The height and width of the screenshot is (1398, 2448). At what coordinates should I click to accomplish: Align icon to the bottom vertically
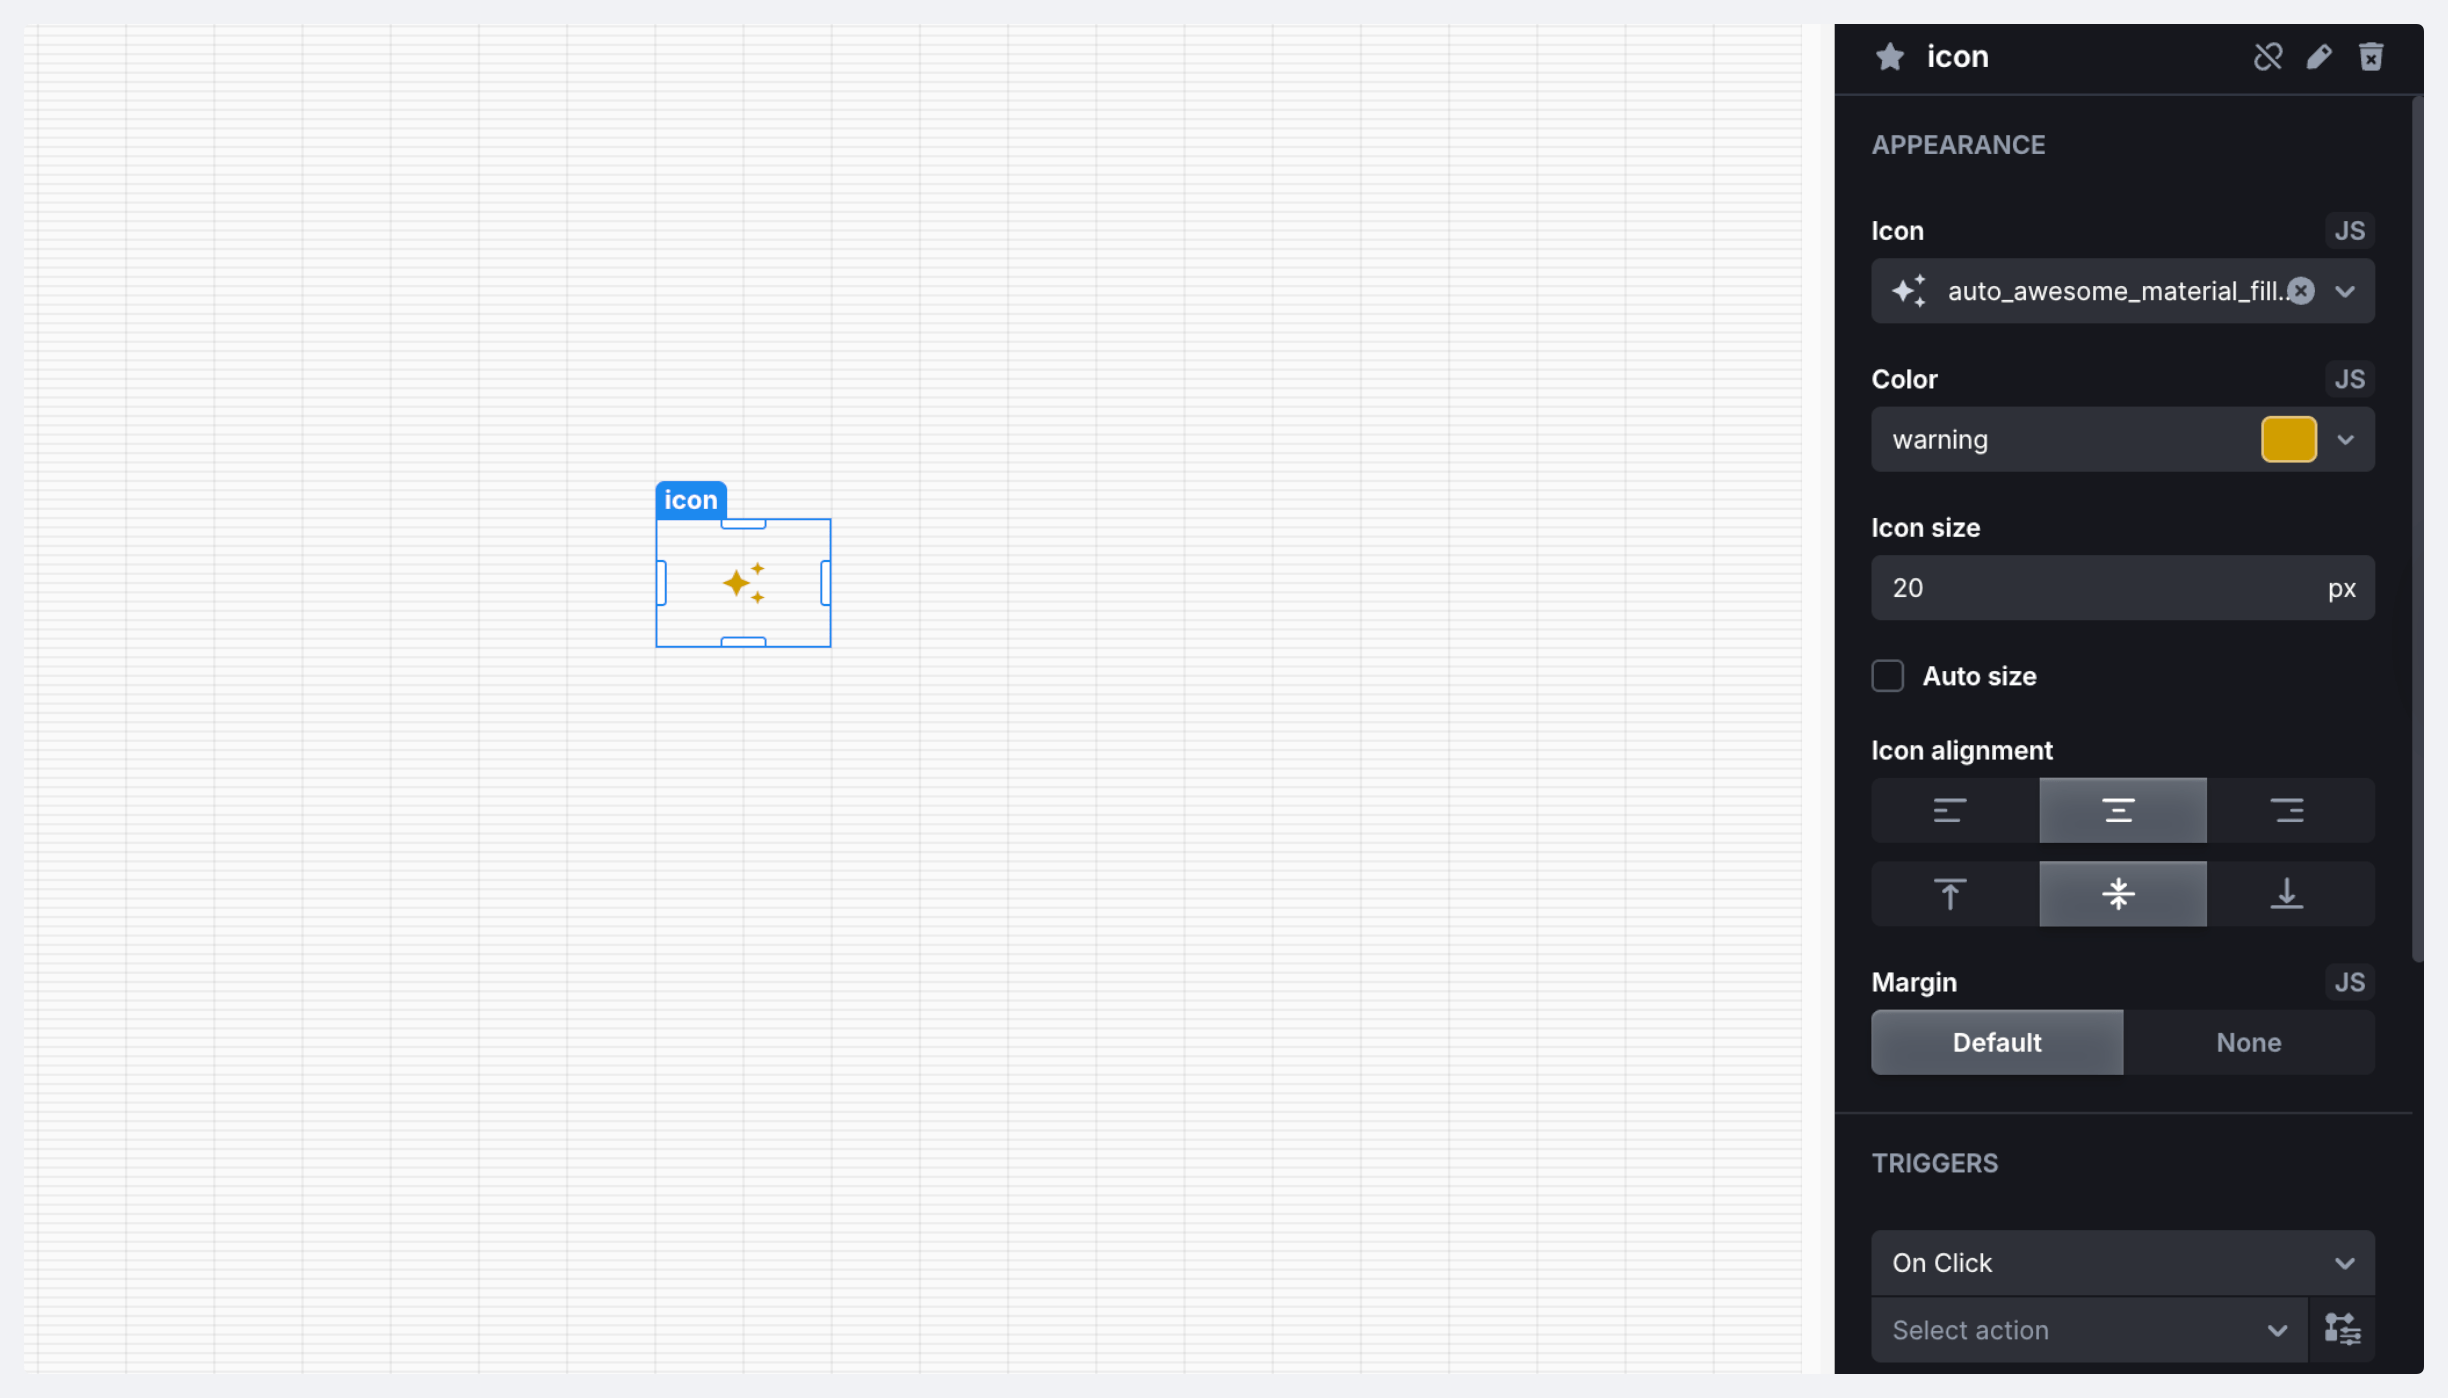(x=2288, y=894)
